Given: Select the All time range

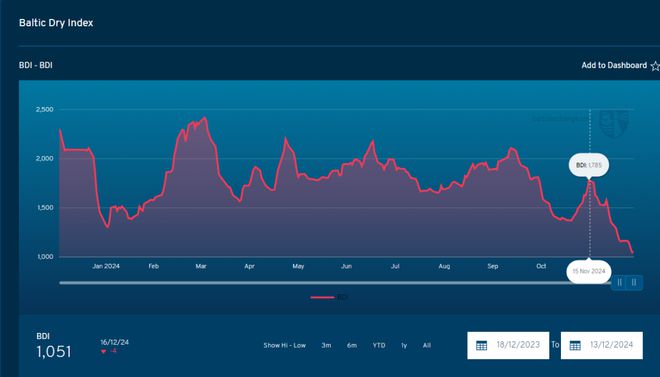Looking at the screenshot, I should (x=427, y=345).
